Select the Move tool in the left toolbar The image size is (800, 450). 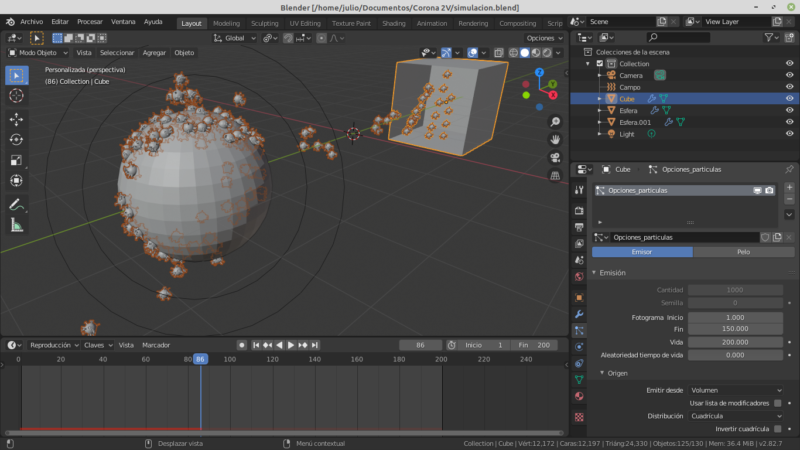click(16, 119)
